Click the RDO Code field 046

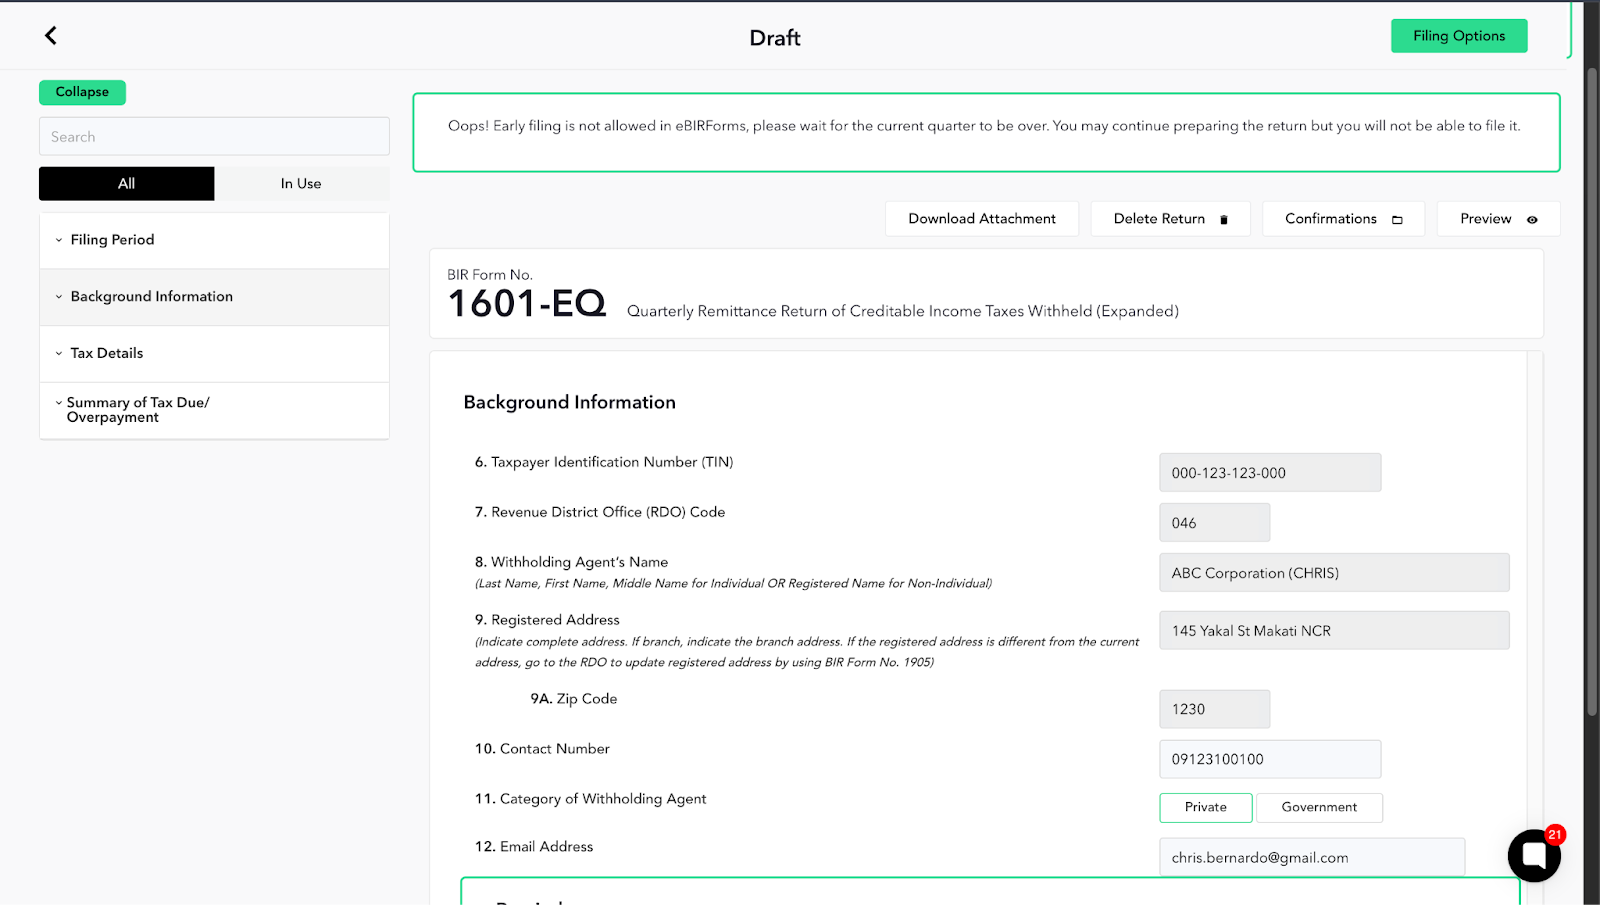point(1214,523)
